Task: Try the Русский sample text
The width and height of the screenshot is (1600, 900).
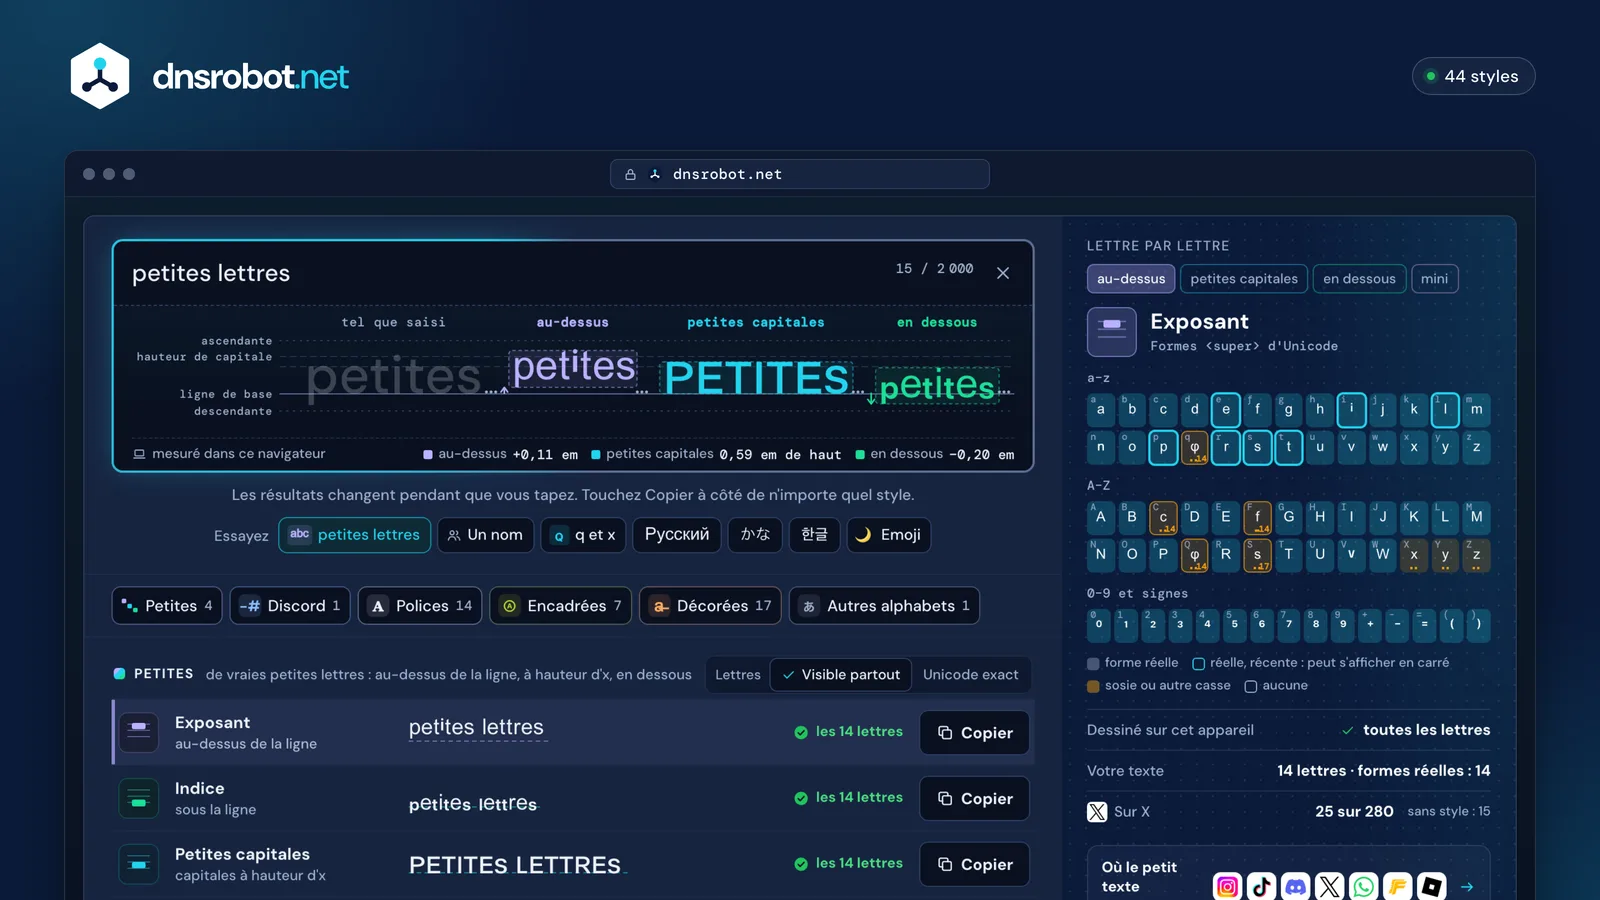Action: [677, 534]
